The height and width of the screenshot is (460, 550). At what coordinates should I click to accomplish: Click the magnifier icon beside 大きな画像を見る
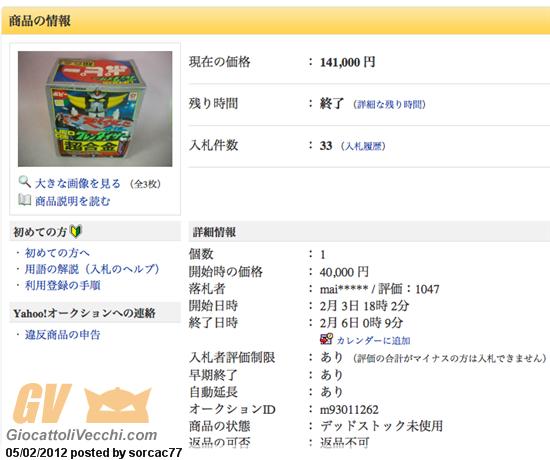click(x=25, y=182)
